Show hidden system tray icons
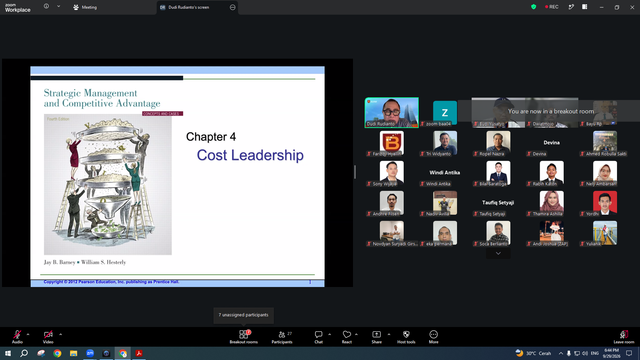 pos(561,353)
